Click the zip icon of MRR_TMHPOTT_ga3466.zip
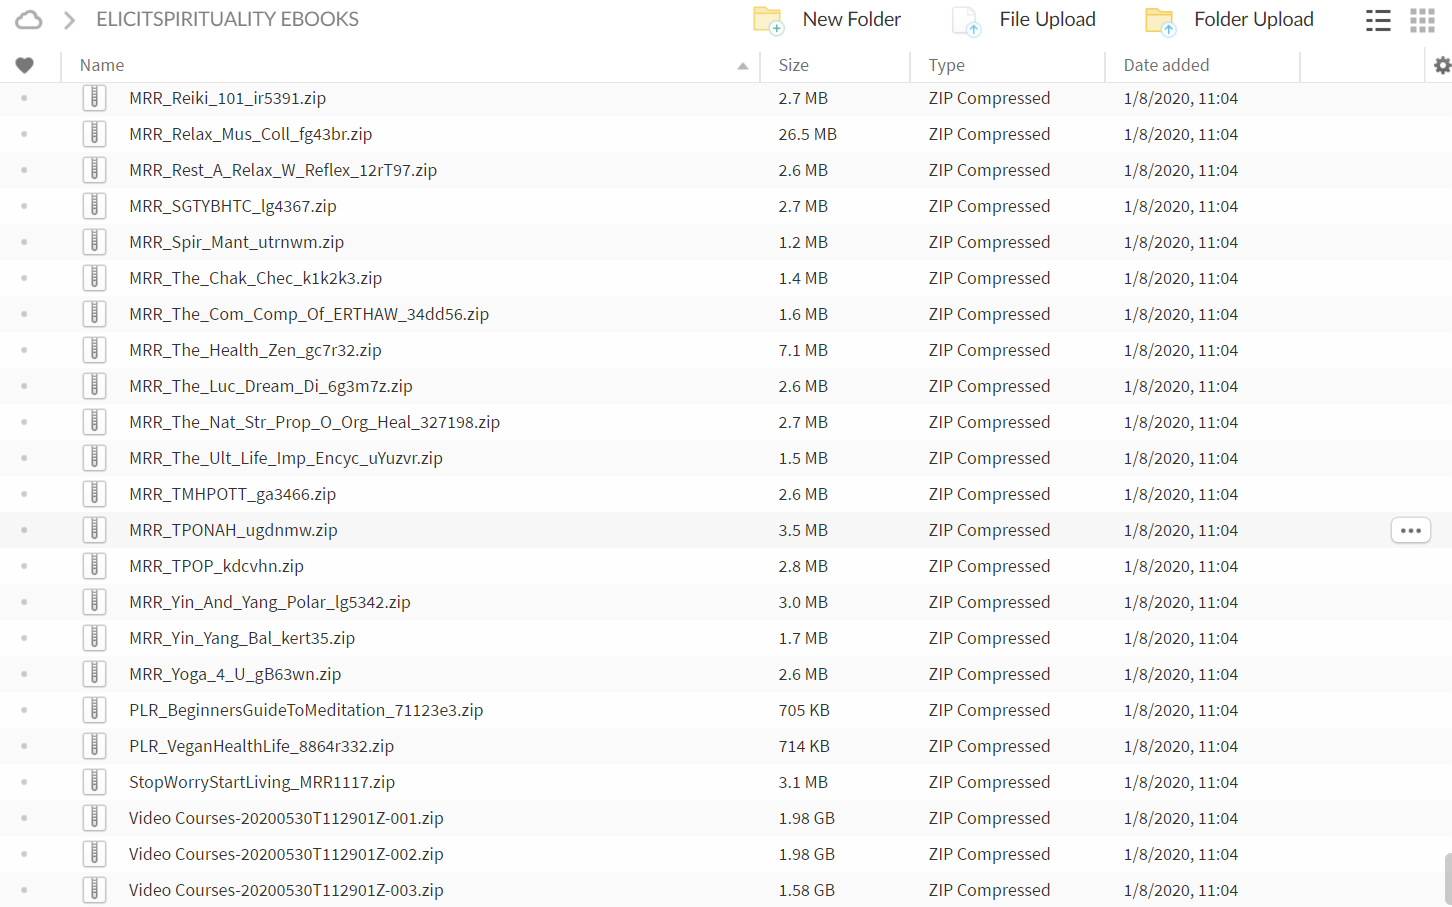This screenshot has height=907, width=1452. coord(94,494)
